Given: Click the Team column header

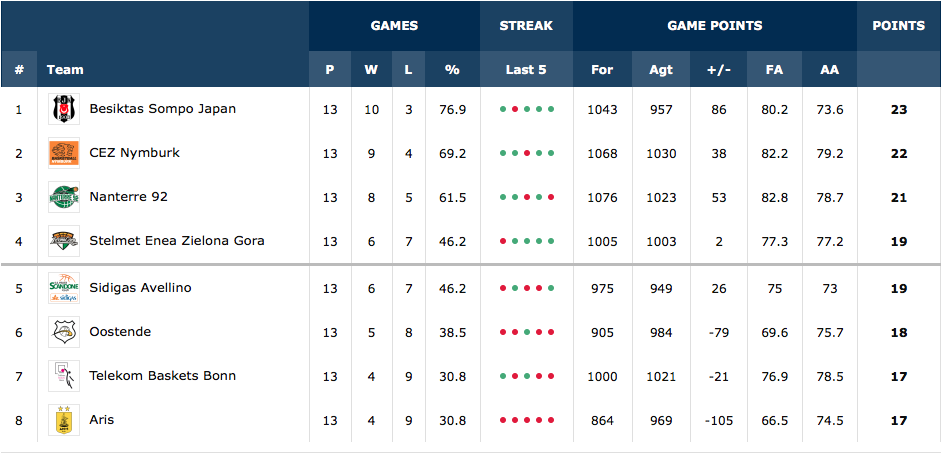Looking at the screenshot, I should tap(65, 70).
